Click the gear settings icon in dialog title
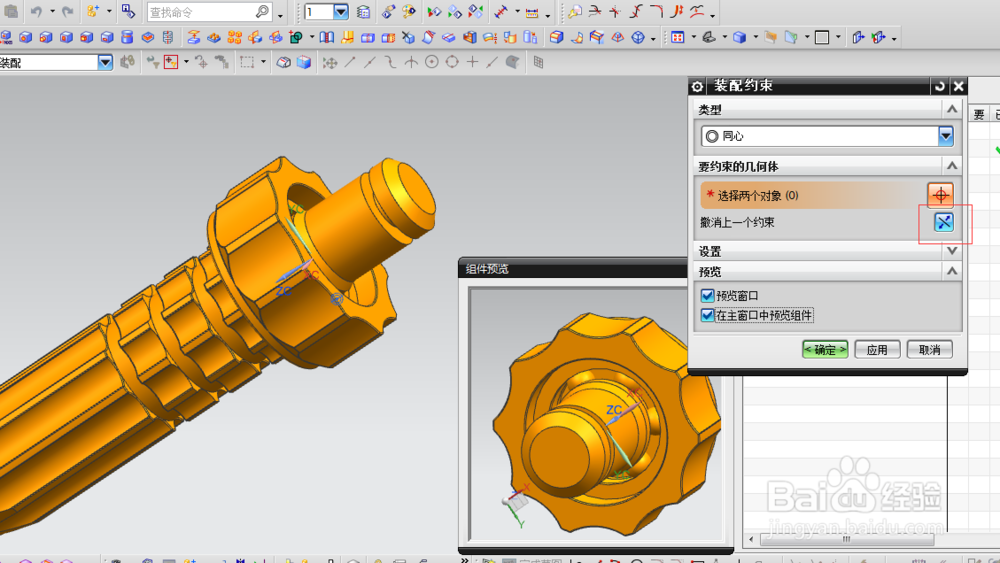This screenshot has width=1000, height=563. [697, 86]
